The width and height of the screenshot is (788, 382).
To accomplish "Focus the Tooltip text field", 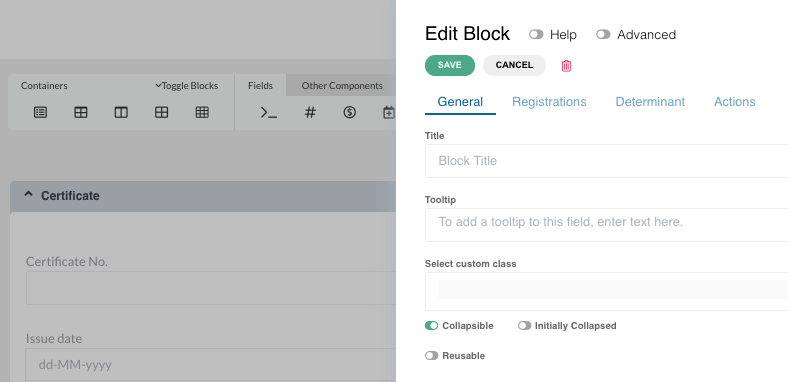I will tap(607, 225).
